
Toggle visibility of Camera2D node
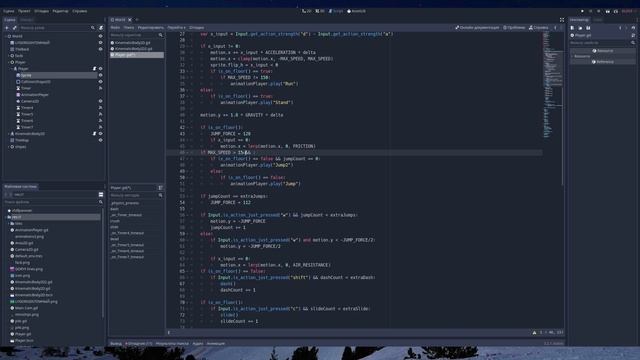click(100, 101)
